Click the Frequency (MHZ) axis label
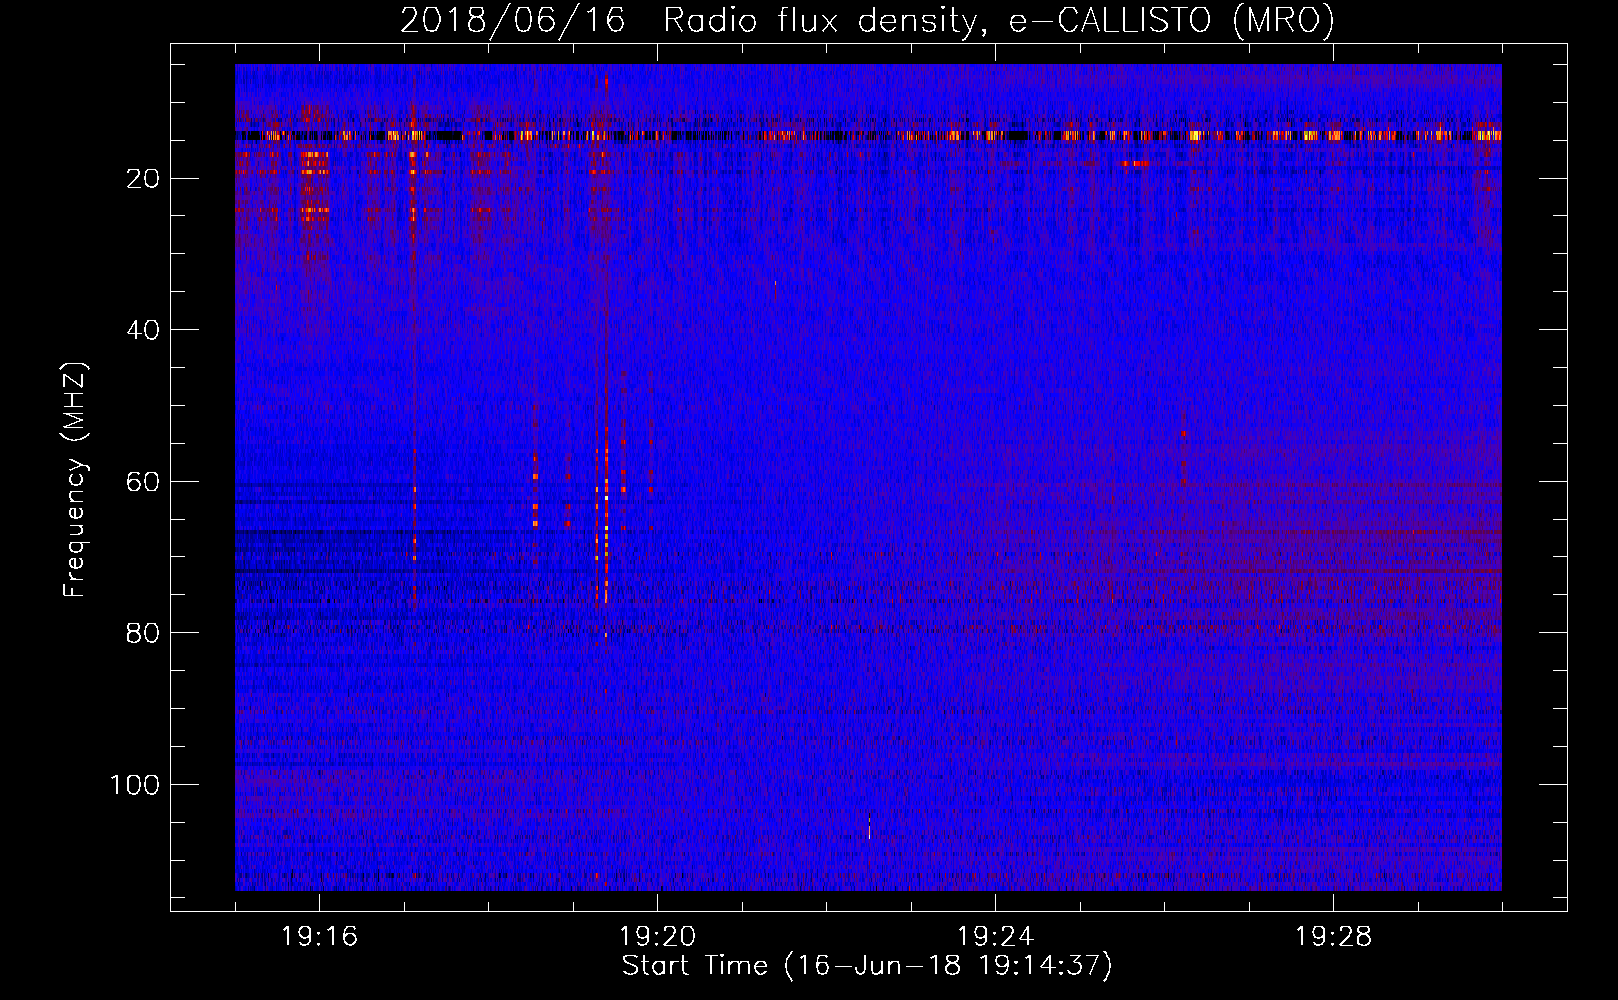The height and width of the screenshot is (1000, 1618). pos(75,480)
